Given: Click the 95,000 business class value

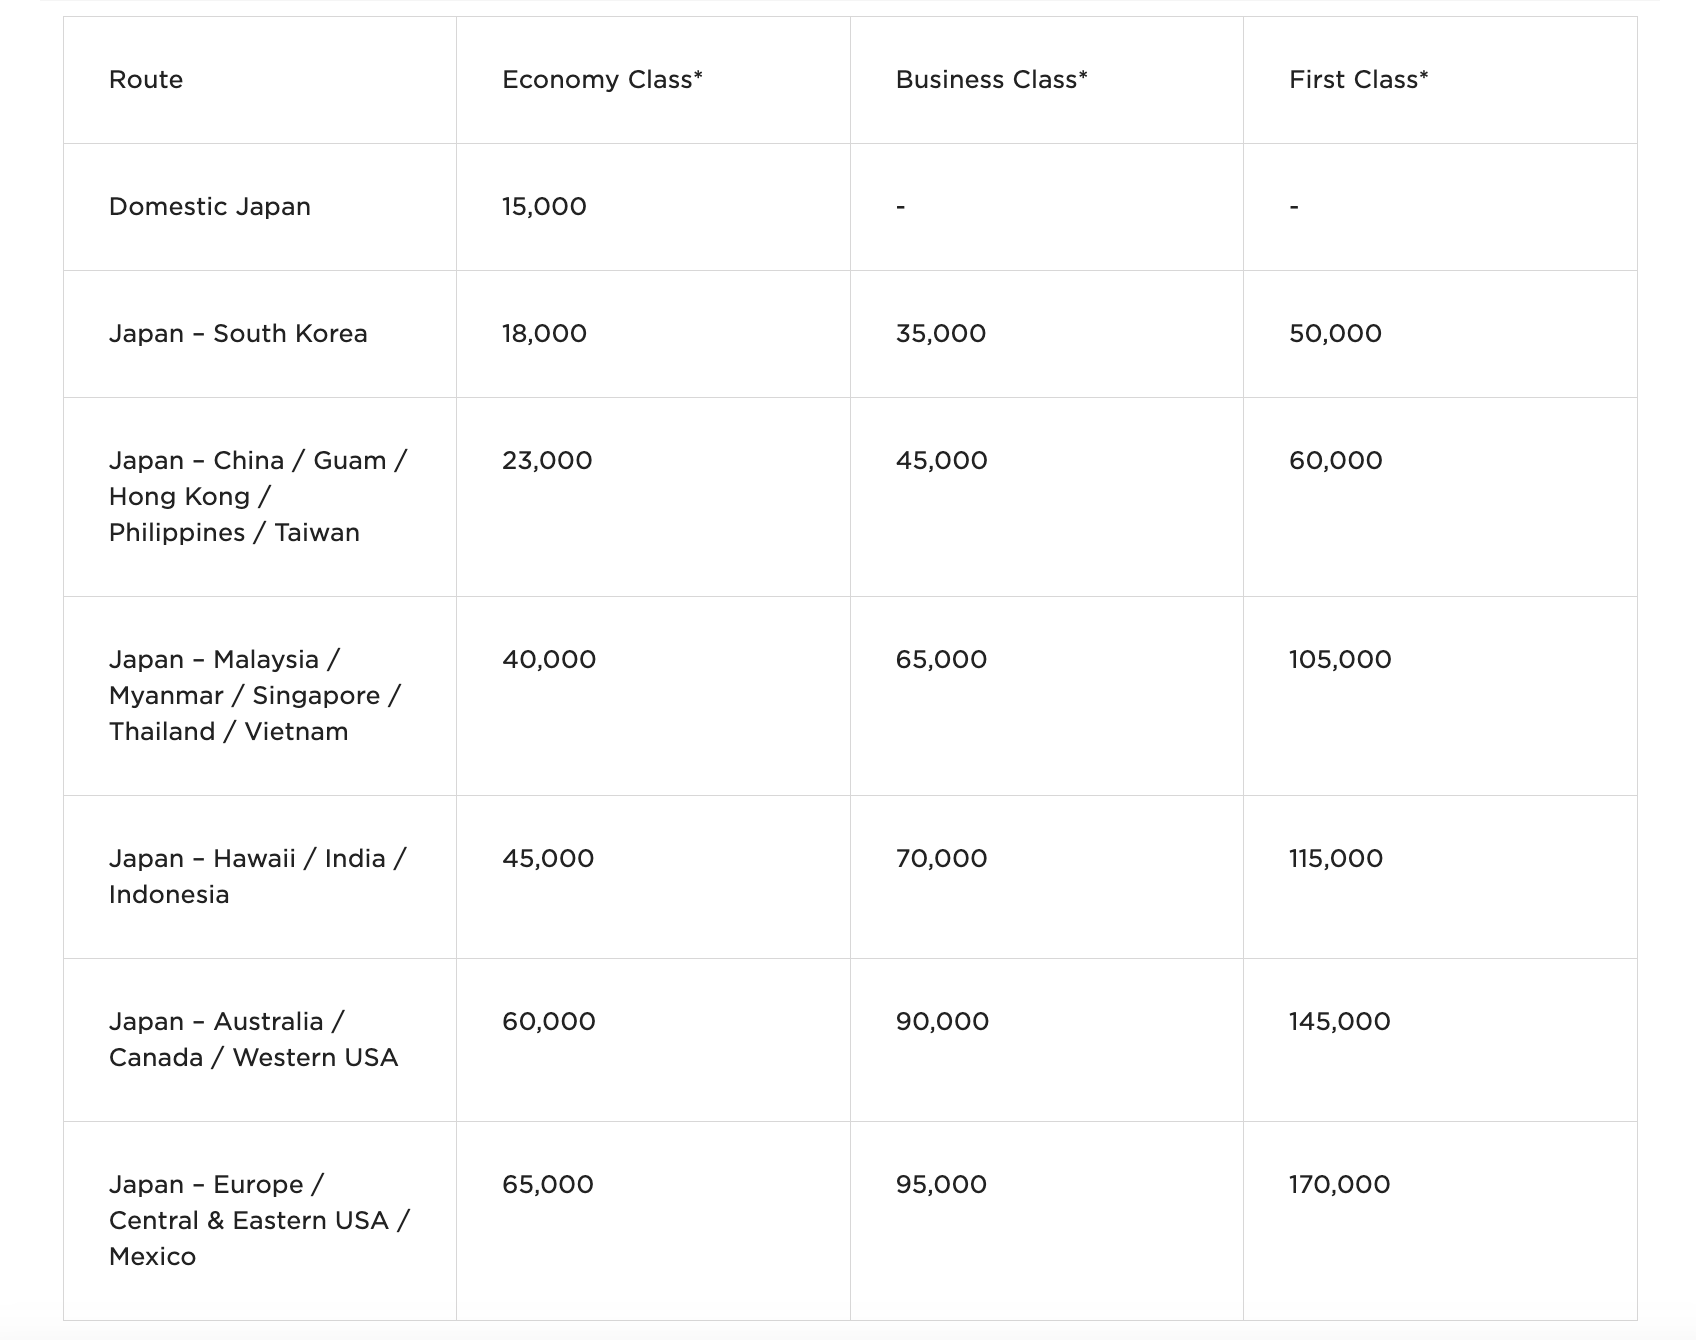Looking at the screenshot, I should 941,1185.
